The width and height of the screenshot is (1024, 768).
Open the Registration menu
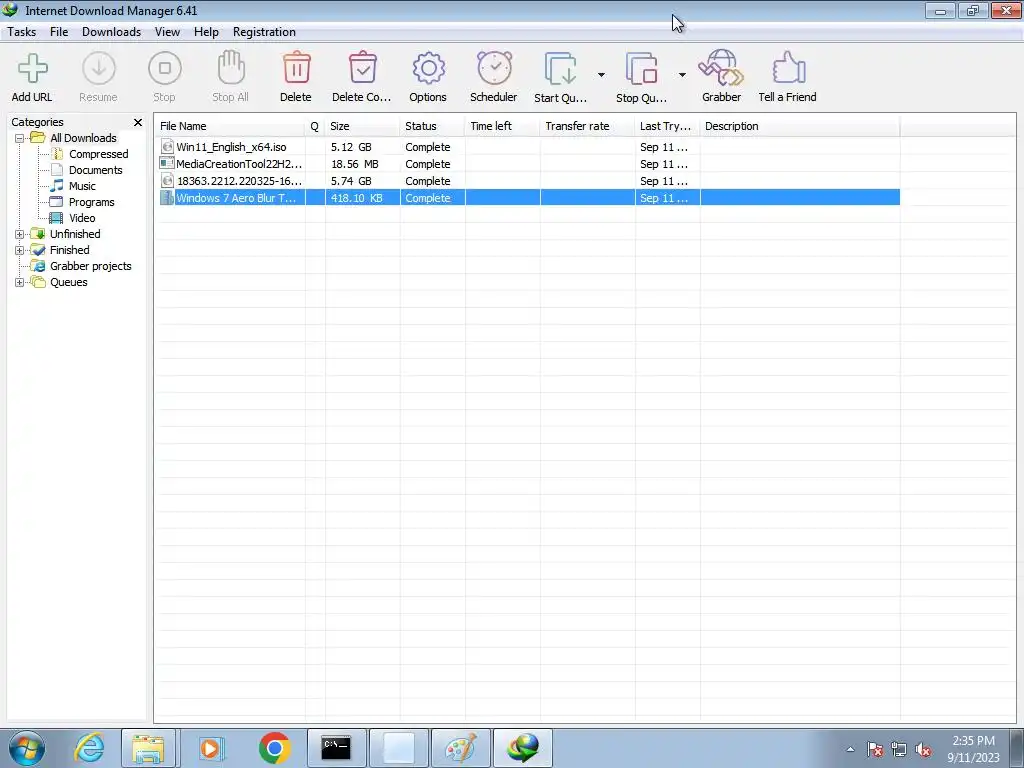point(264,32)
